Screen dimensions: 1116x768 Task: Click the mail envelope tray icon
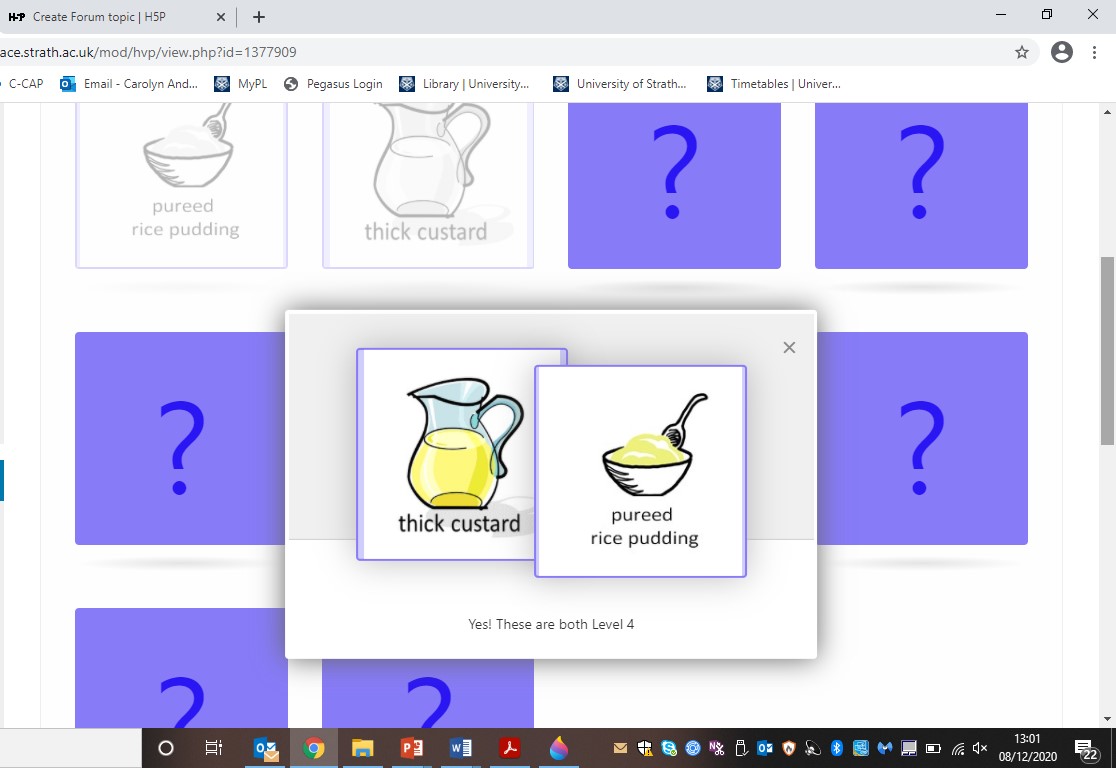pyautogui.click(x=620, y=748)
